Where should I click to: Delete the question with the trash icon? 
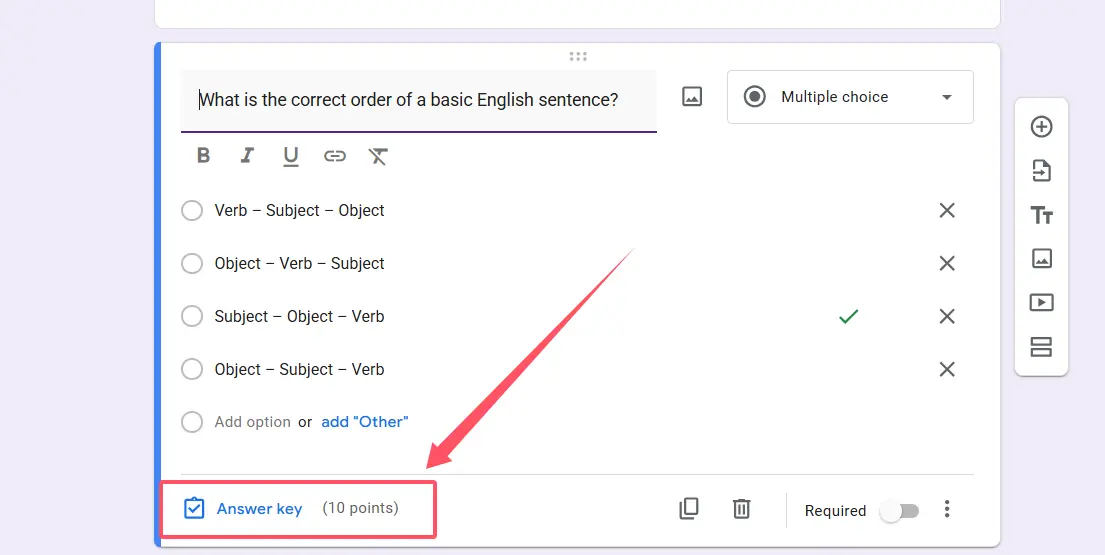tap(741, 509)
